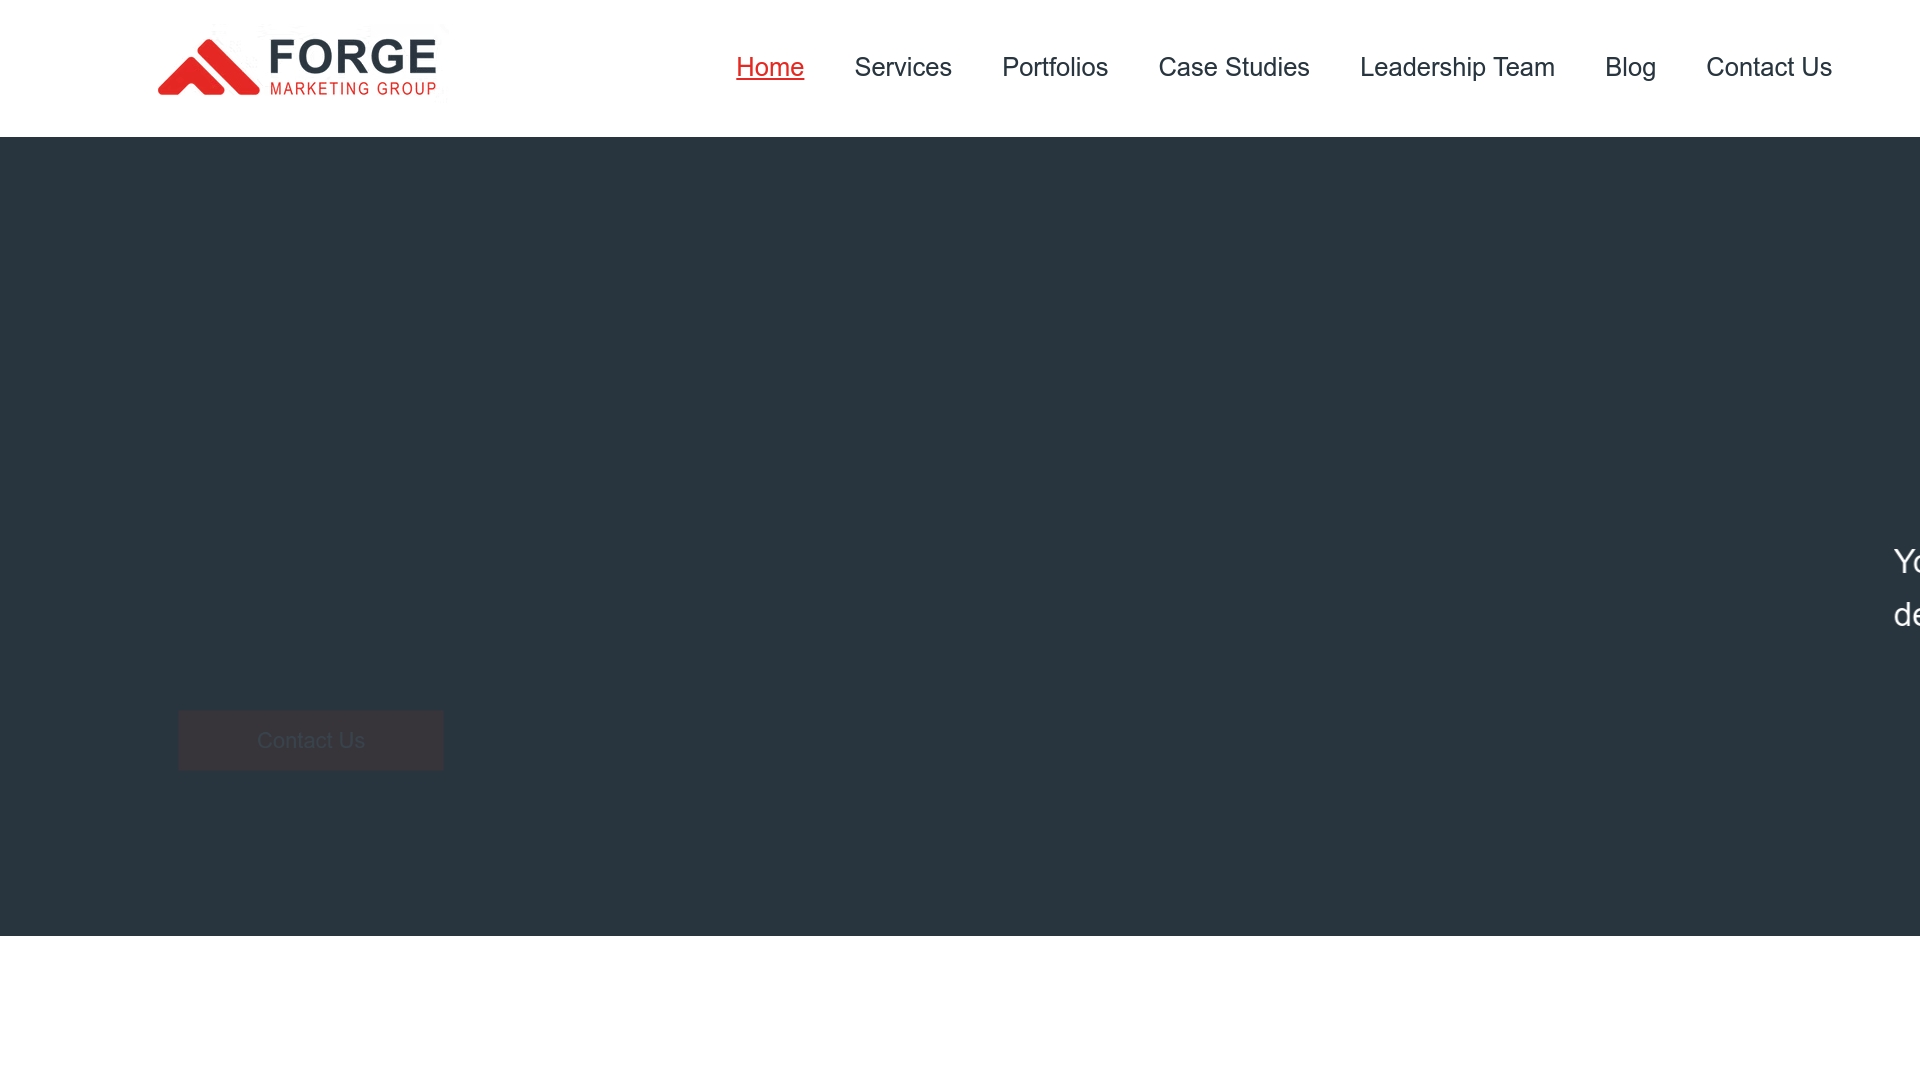Navigate to the Portfolios section
This screenshot has width=1920, height=1080.
(x=1055, y=67)
